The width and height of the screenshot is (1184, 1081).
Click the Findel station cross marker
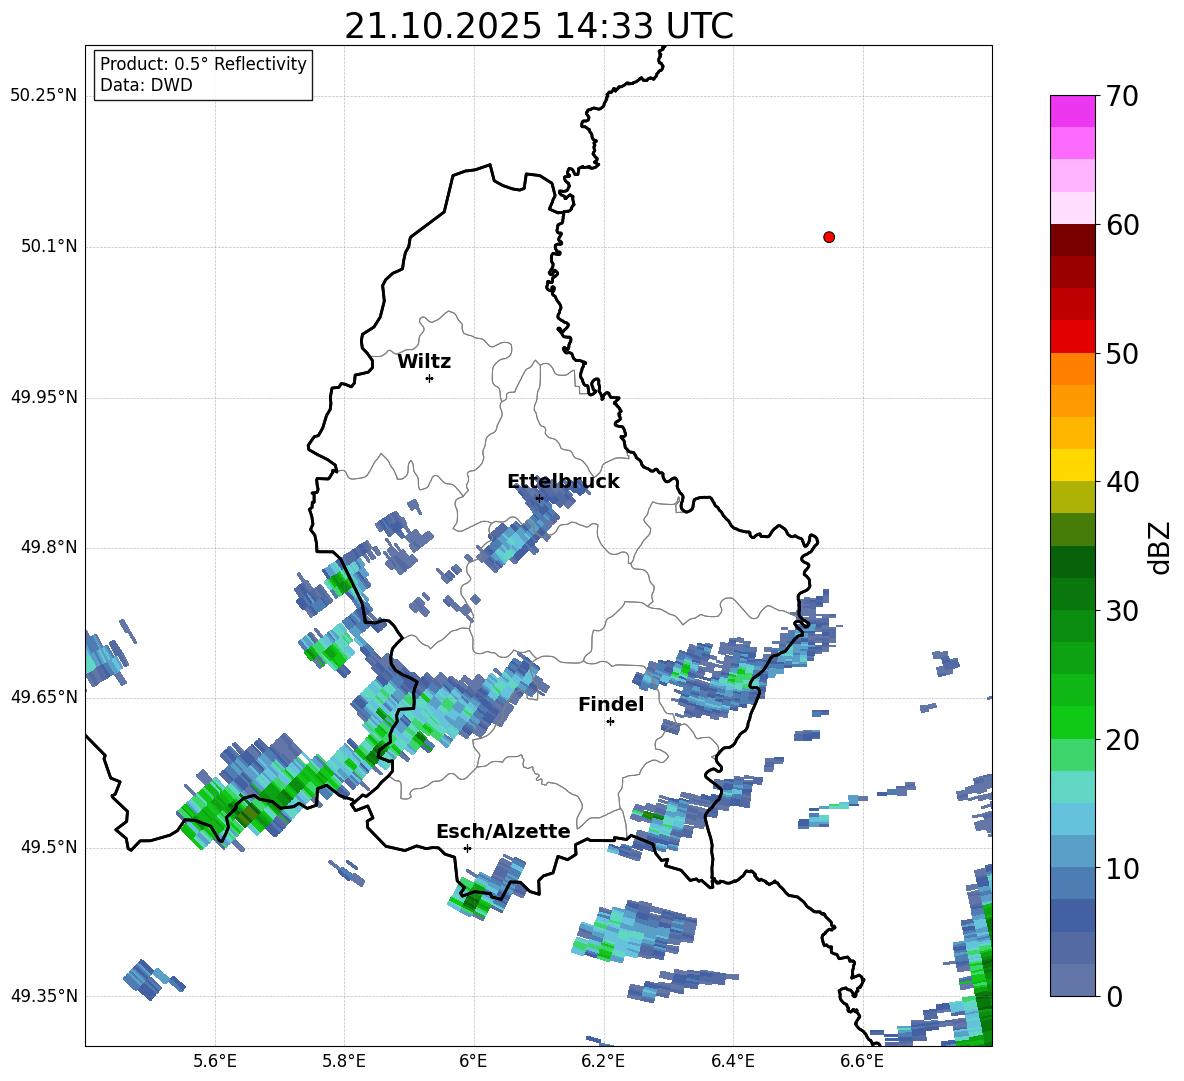coord(610,722)
